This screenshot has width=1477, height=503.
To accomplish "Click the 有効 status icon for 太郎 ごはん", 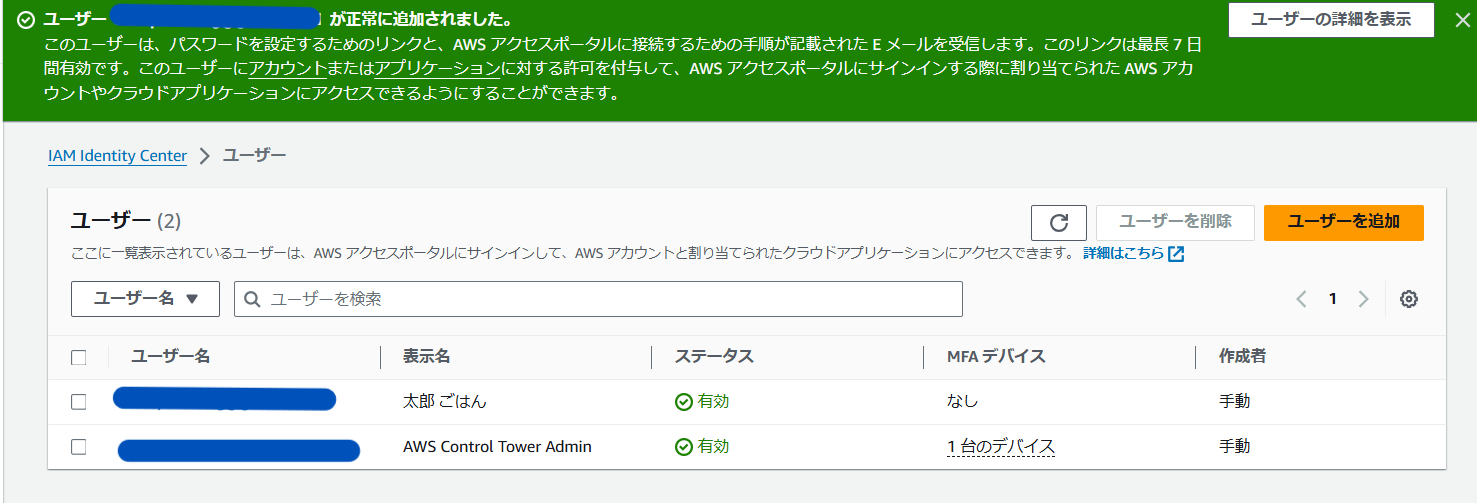I will point(684,402).
